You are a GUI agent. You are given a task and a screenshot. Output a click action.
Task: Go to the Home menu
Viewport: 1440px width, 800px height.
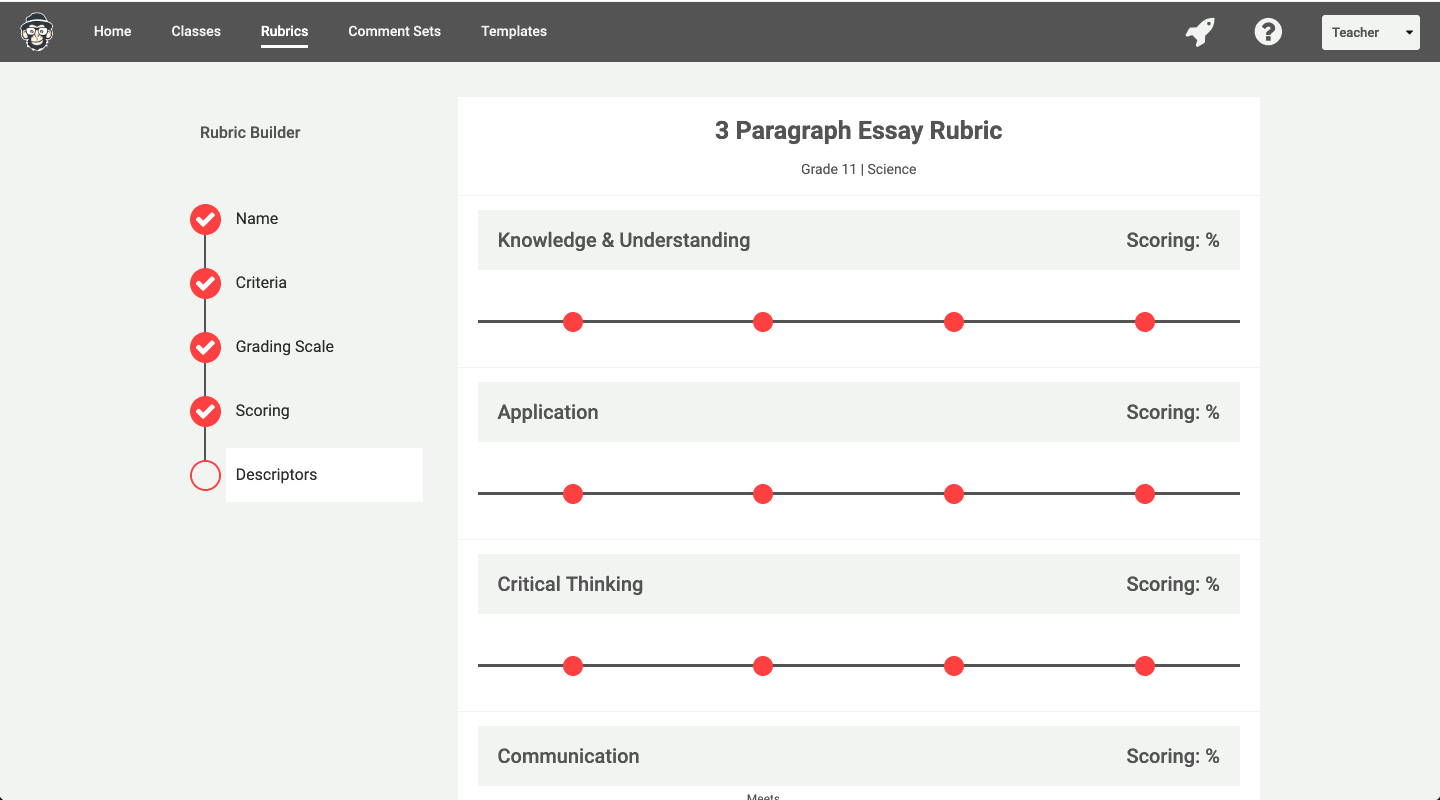[x=112, y=31]
